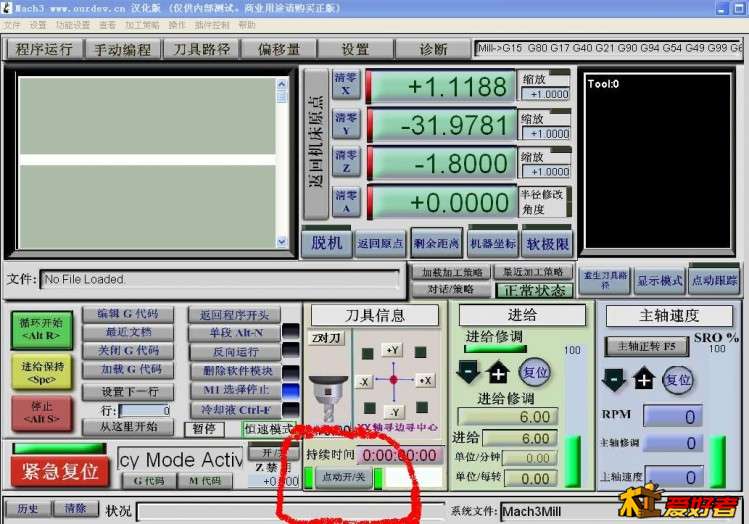Switch to the 设置 screen tab
Viewport: 749px width, 524px height.
[355, 49]
